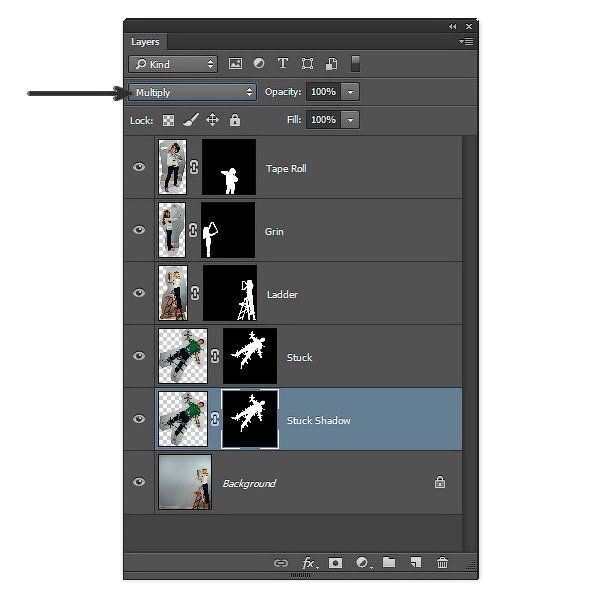Open the Kind filter type dropdown
Viewport: 600px width, 603px height.
point(173,64)
